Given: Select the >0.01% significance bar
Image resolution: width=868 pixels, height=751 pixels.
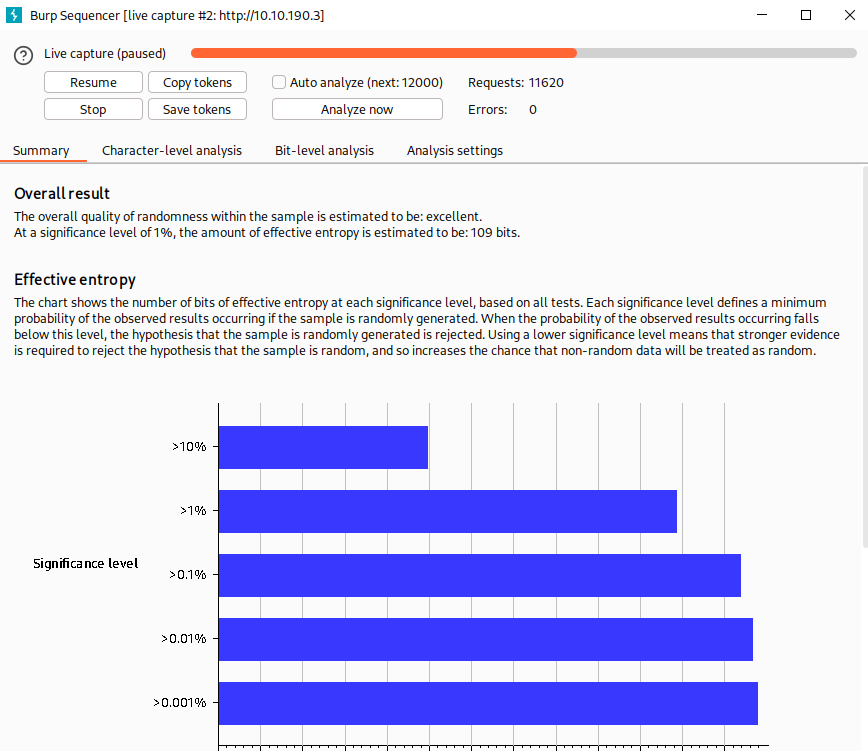Looking at the screenshot, I should (486, 639).
